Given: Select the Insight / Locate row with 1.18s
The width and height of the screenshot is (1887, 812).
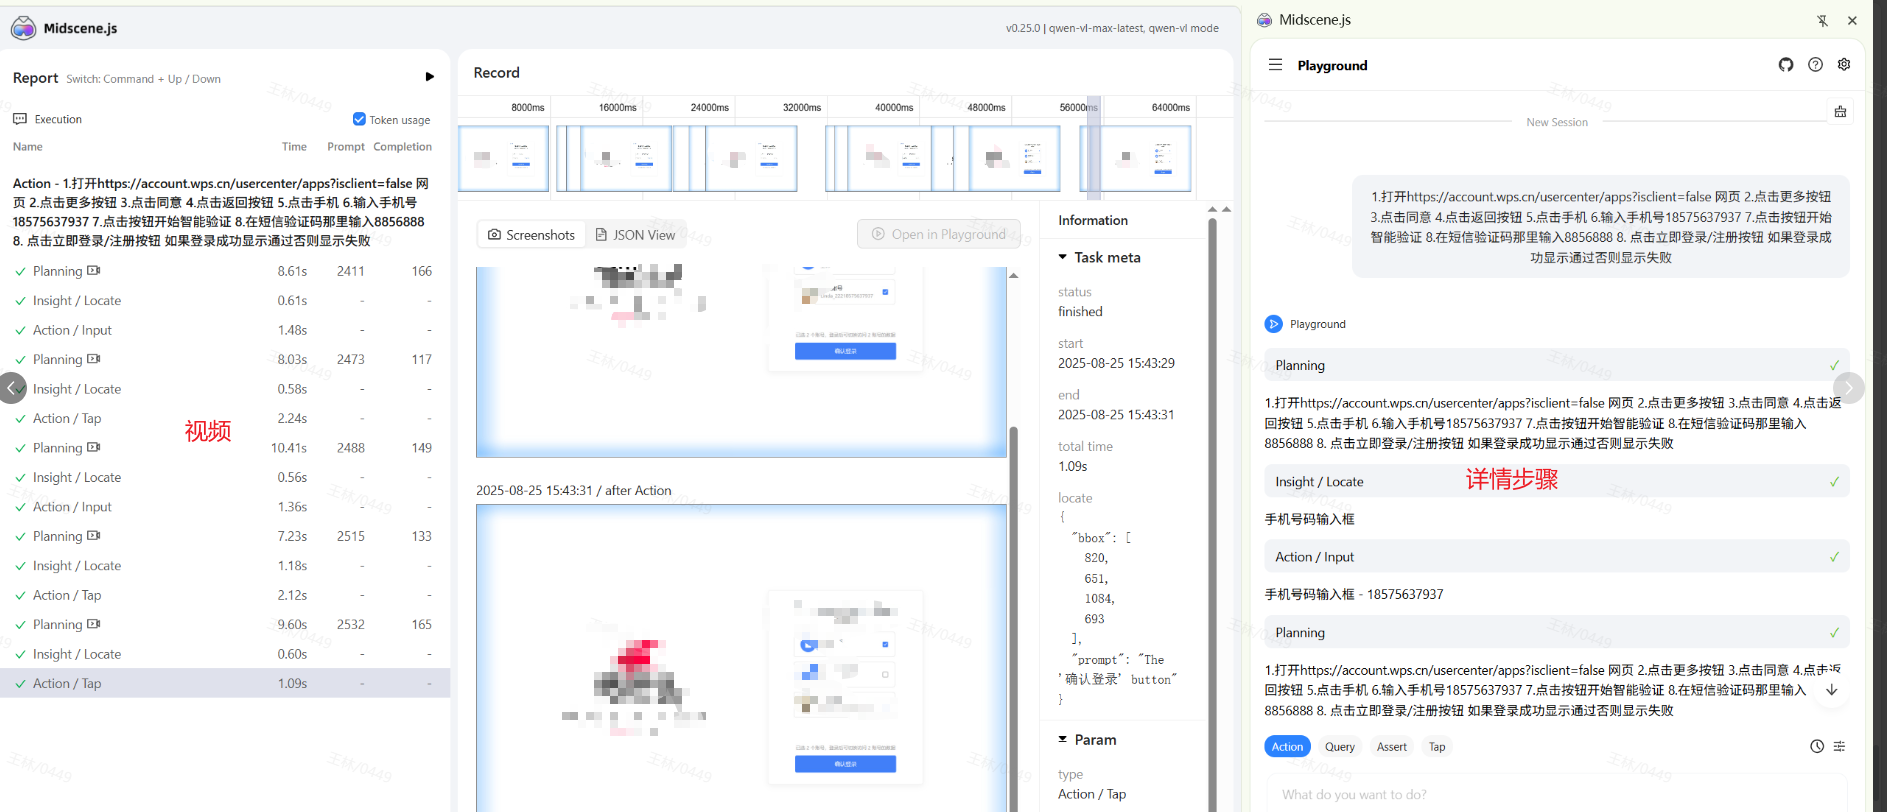Looking at the screenshot, I should pos(225,565).
